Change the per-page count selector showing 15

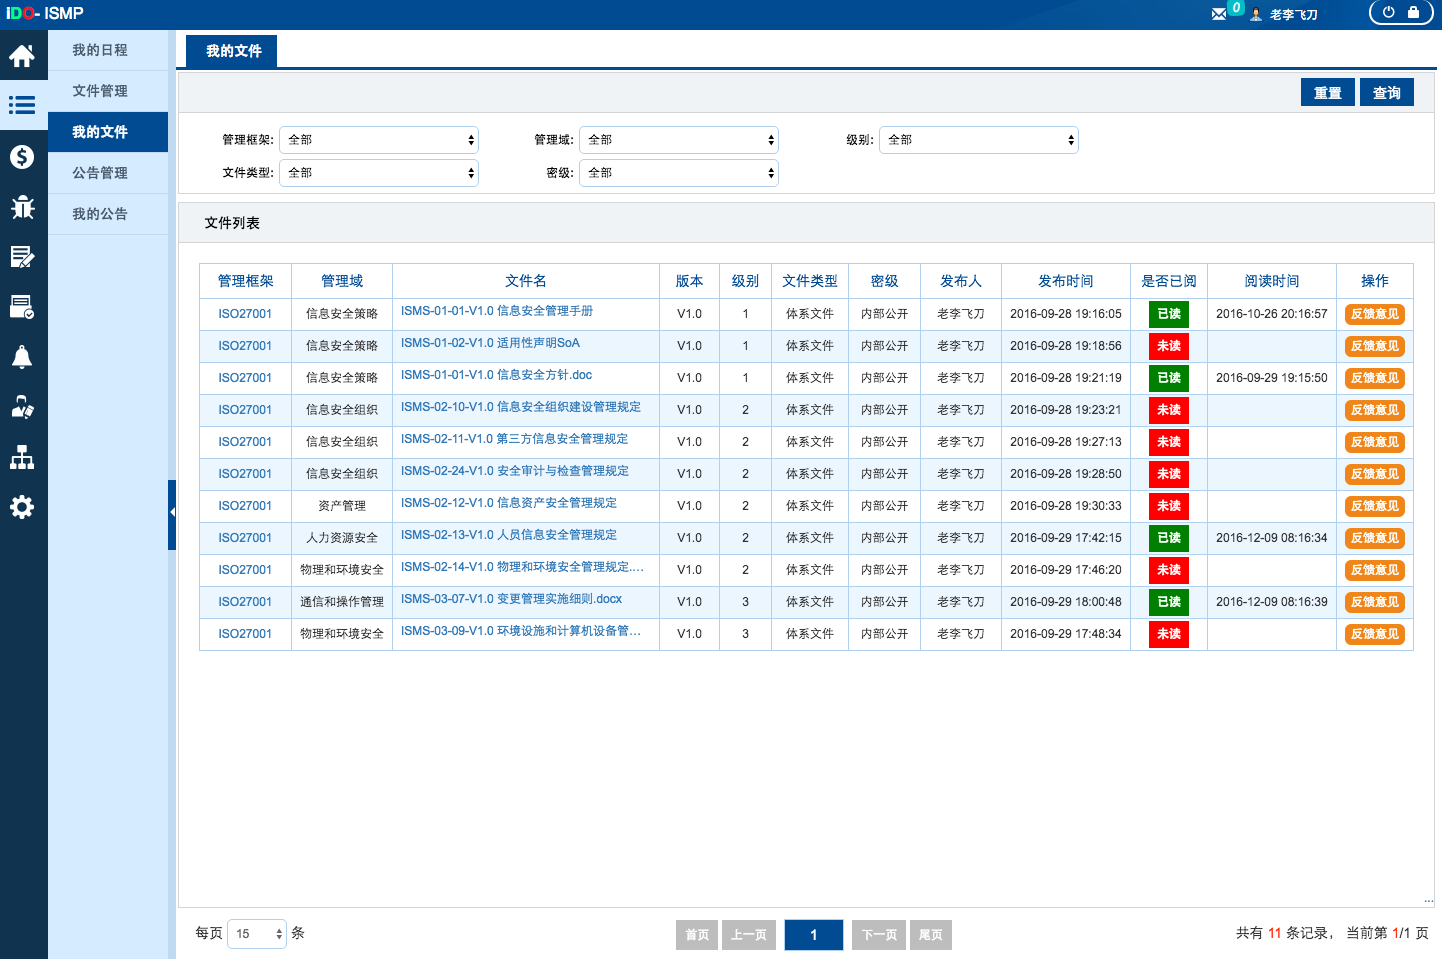point(257,934)
